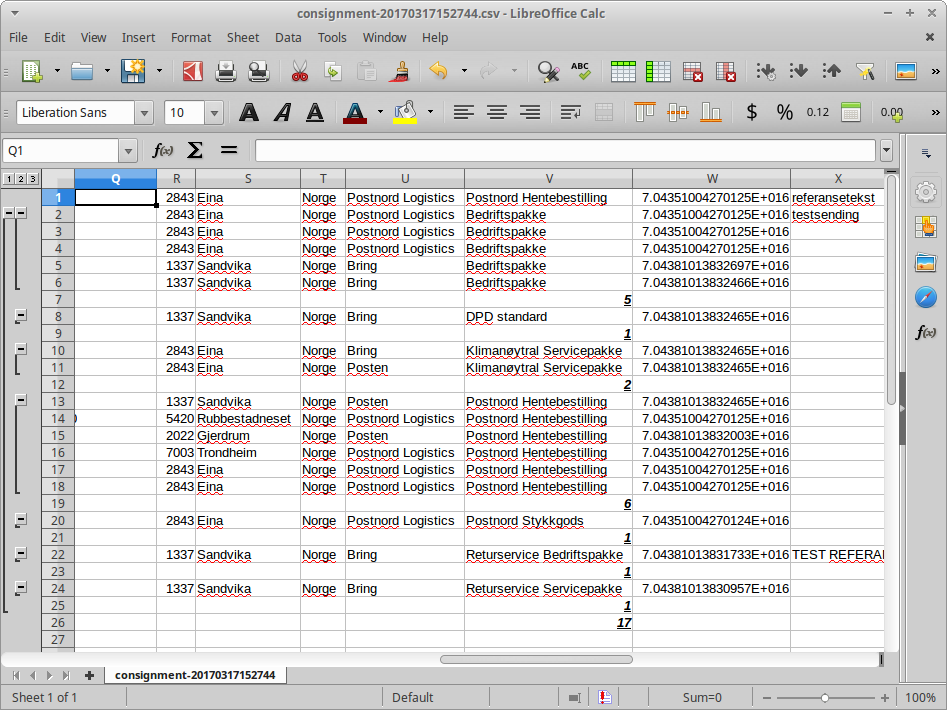Image resolution: width=947 pixels, height=710 pixels.
Task: Open the Sheet menu
Action: click(x=243, y=37)
